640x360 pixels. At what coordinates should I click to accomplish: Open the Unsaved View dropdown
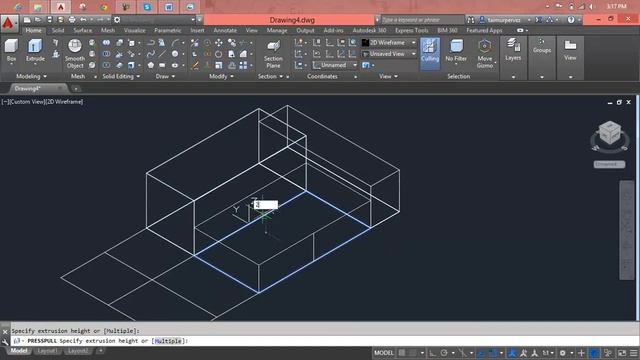[x=389, y=54]
